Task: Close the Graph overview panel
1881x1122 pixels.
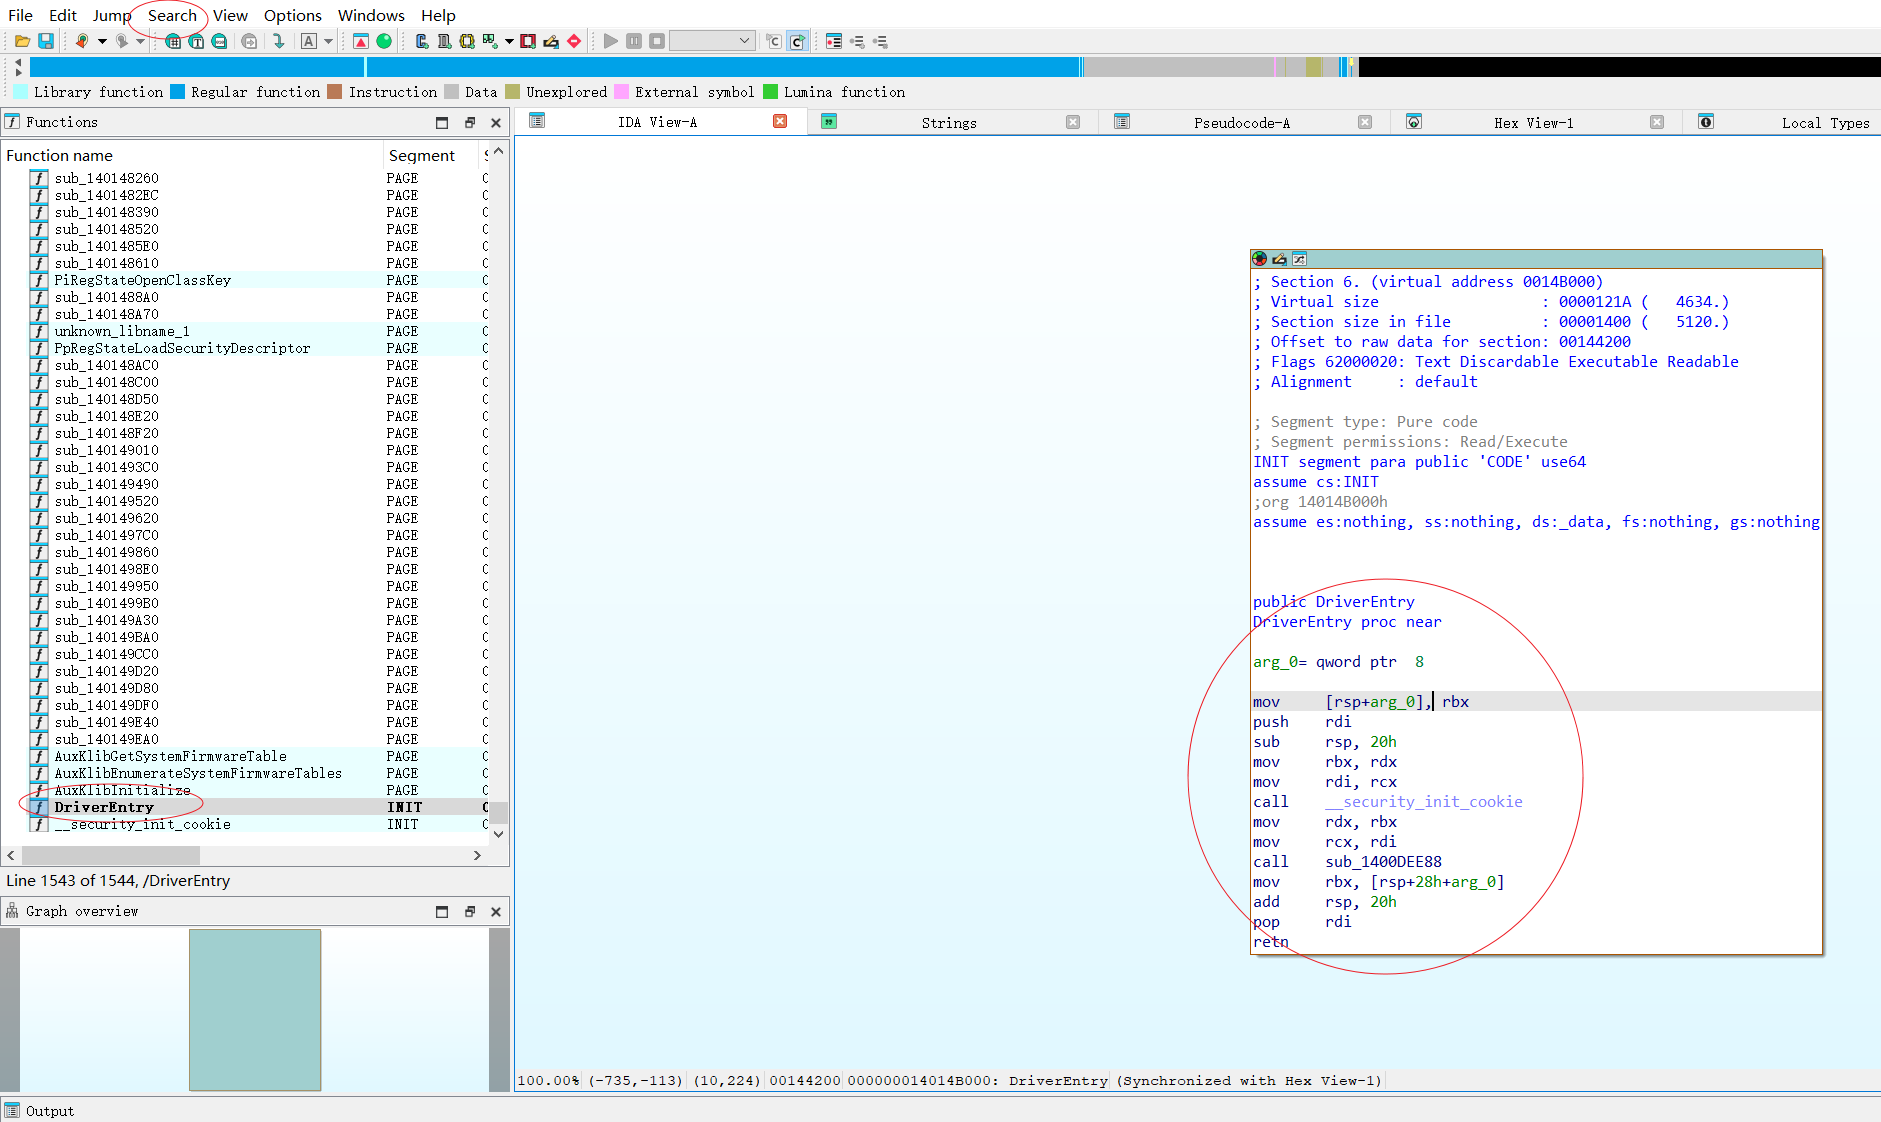Action: click(x=496, y=911)
